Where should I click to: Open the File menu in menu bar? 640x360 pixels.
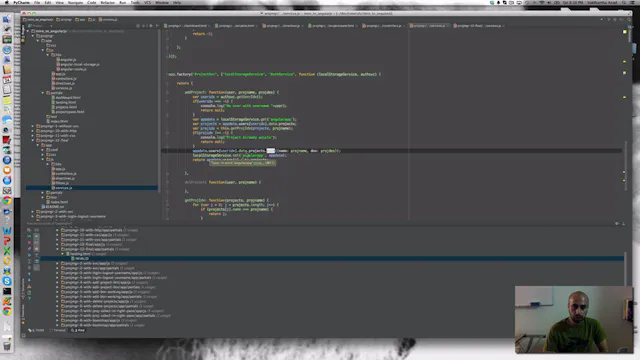tap(37, 2)
